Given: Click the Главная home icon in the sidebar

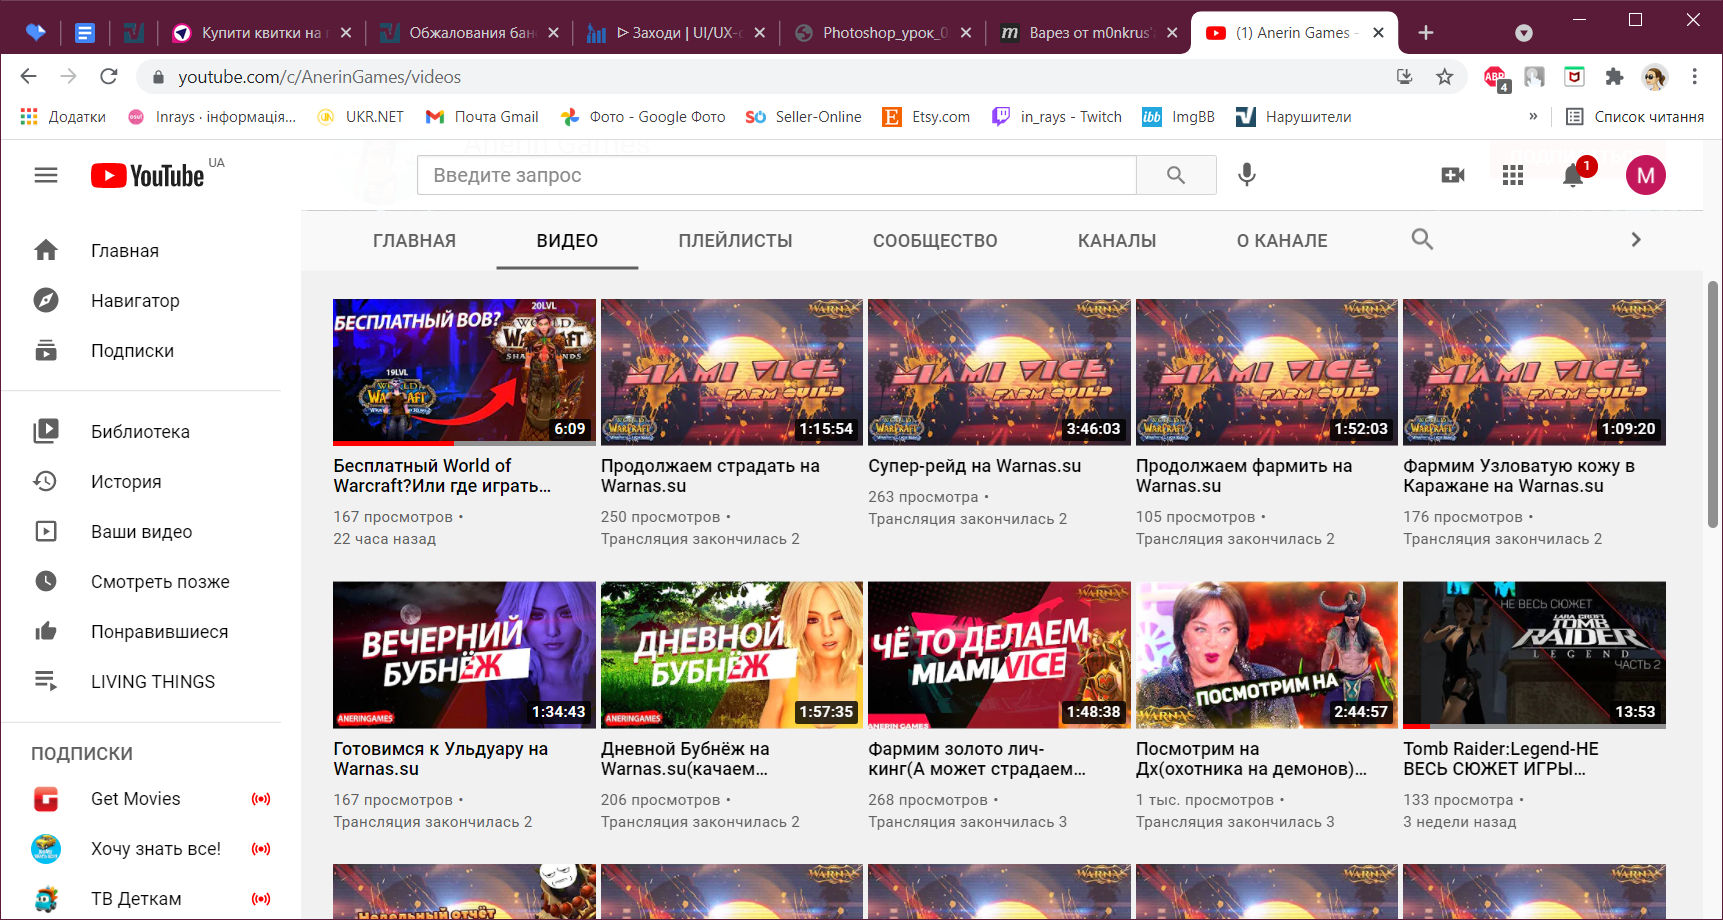Looking at the screenshot, I should [46, 250].
